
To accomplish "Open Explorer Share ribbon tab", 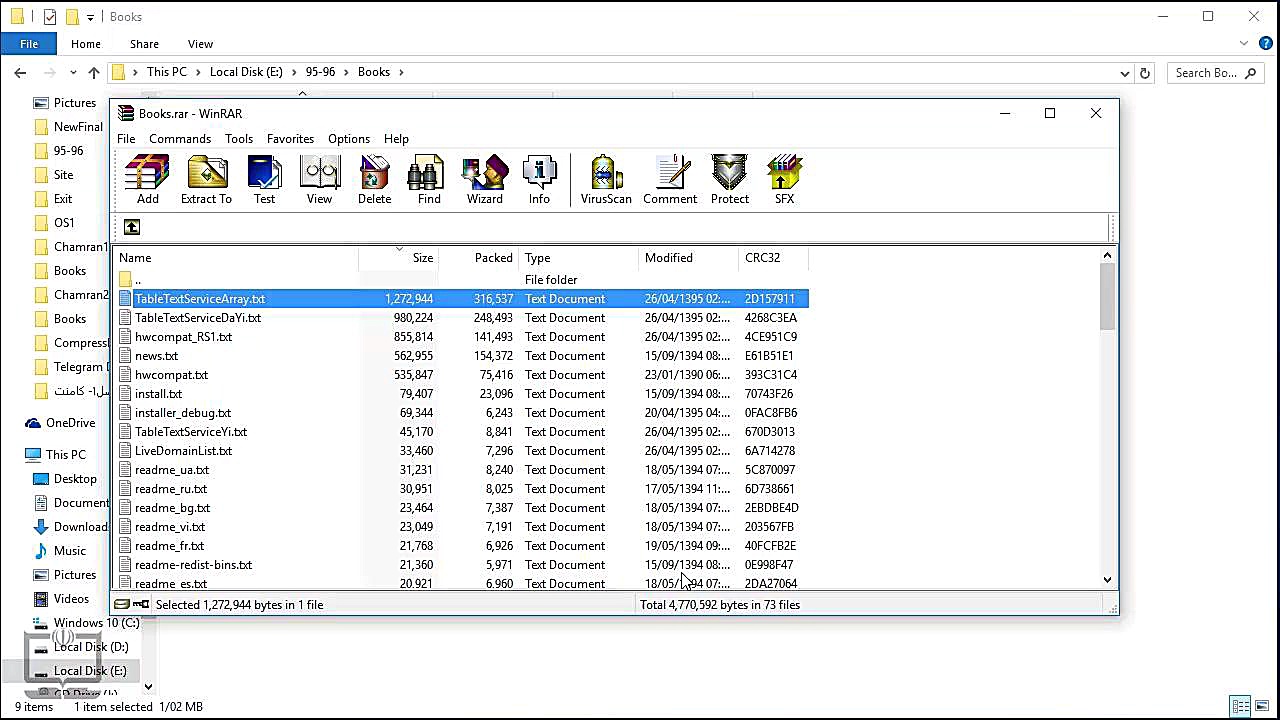I will coord(144,44).
